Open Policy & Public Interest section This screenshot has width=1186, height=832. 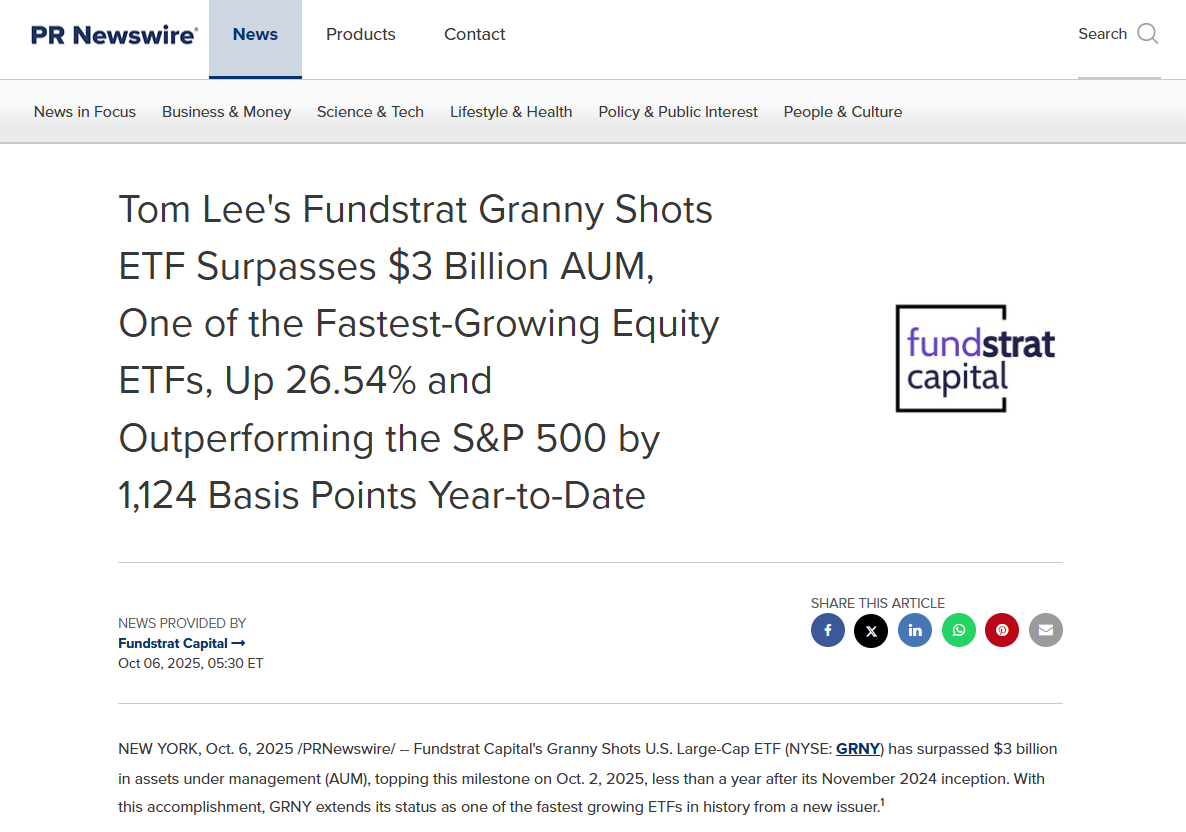(678, 112)
